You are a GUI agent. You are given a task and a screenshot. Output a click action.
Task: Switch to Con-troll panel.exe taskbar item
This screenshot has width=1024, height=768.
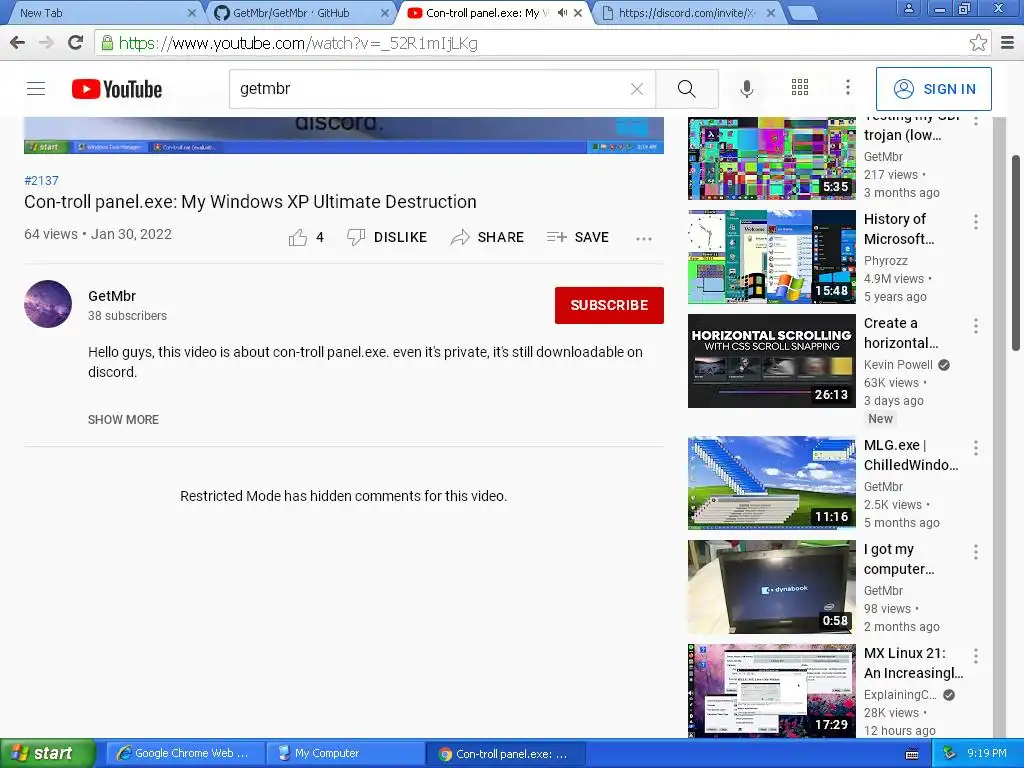coord(506,754)
